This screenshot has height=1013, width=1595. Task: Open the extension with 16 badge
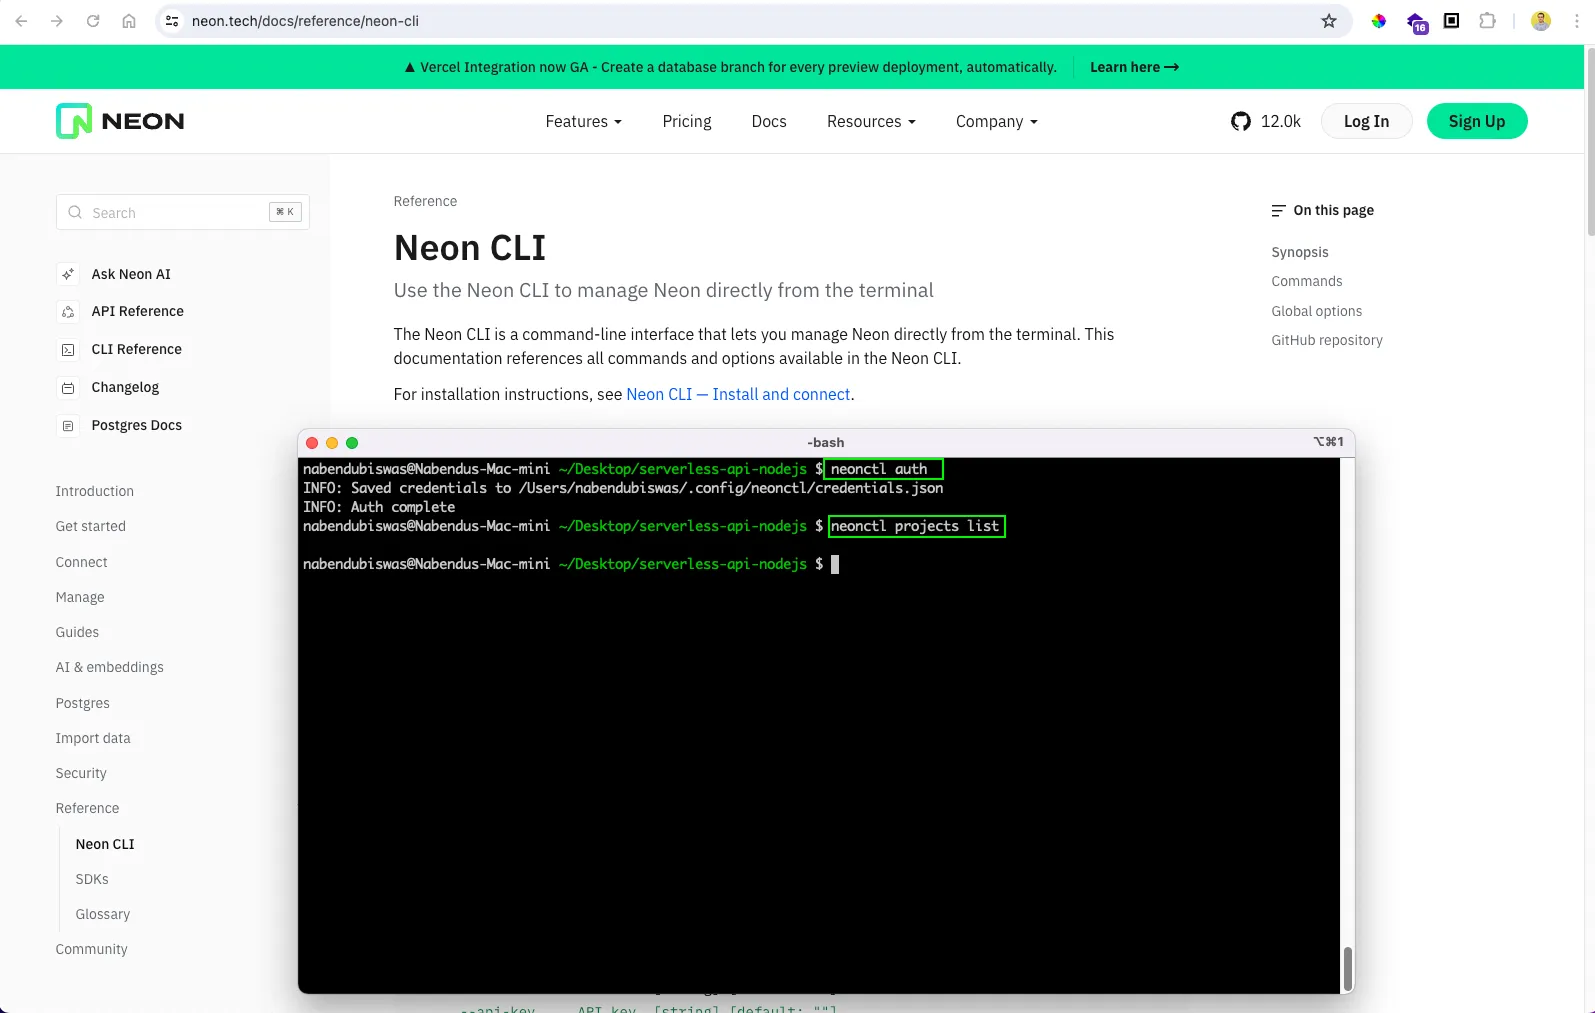(x=1417, y=22)
